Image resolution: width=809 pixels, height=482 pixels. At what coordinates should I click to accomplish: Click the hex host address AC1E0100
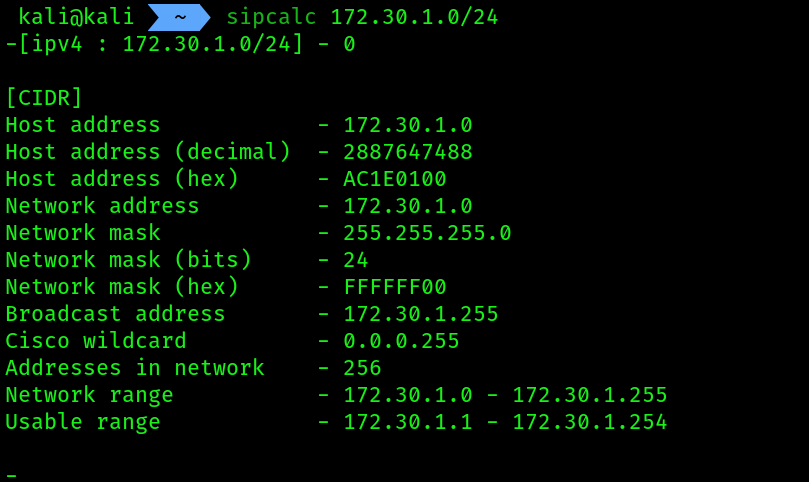[x=395, y=179]
